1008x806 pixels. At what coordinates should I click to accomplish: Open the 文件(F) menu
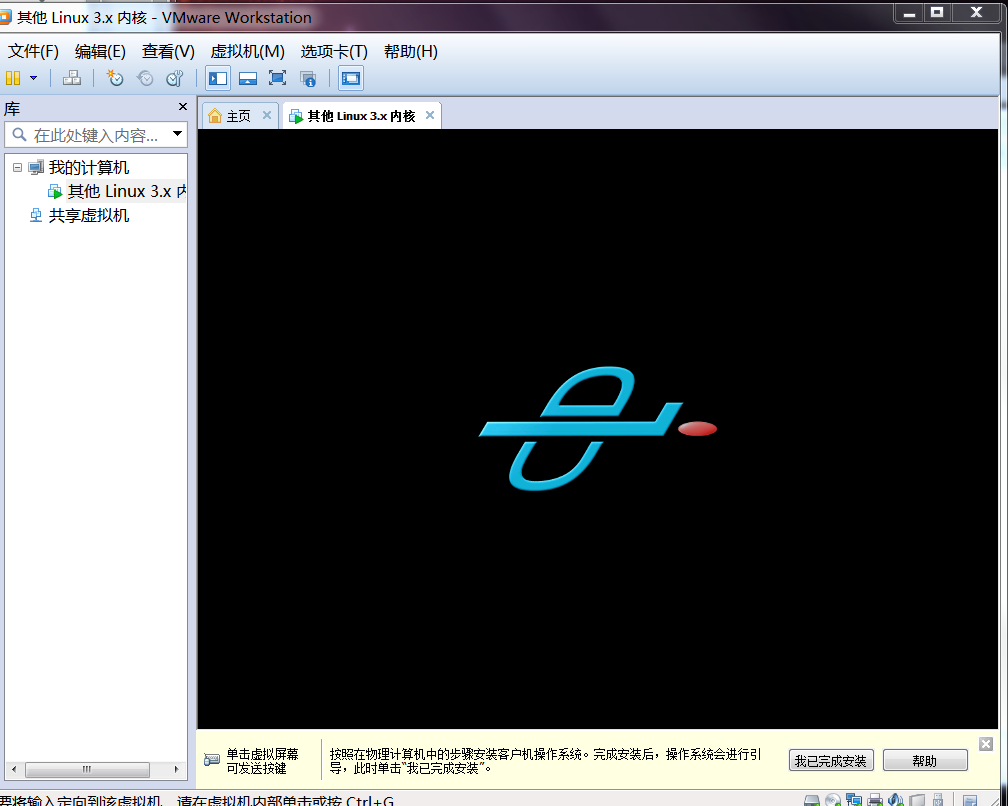(33, 51)
